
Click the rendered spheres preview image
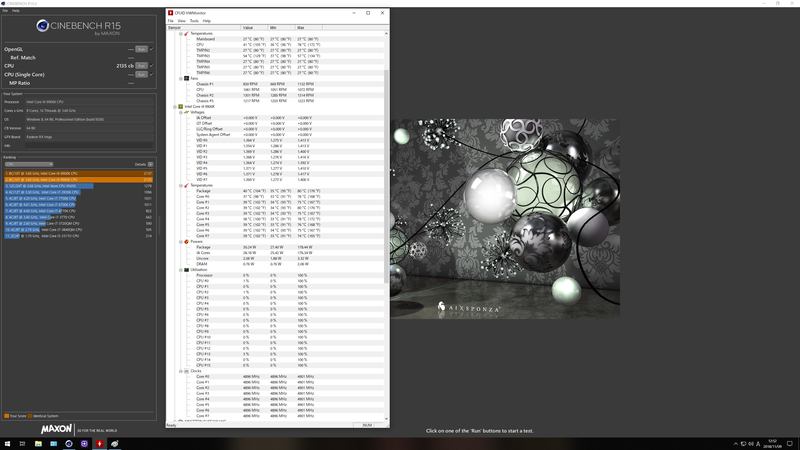click(x=505, y=219)
